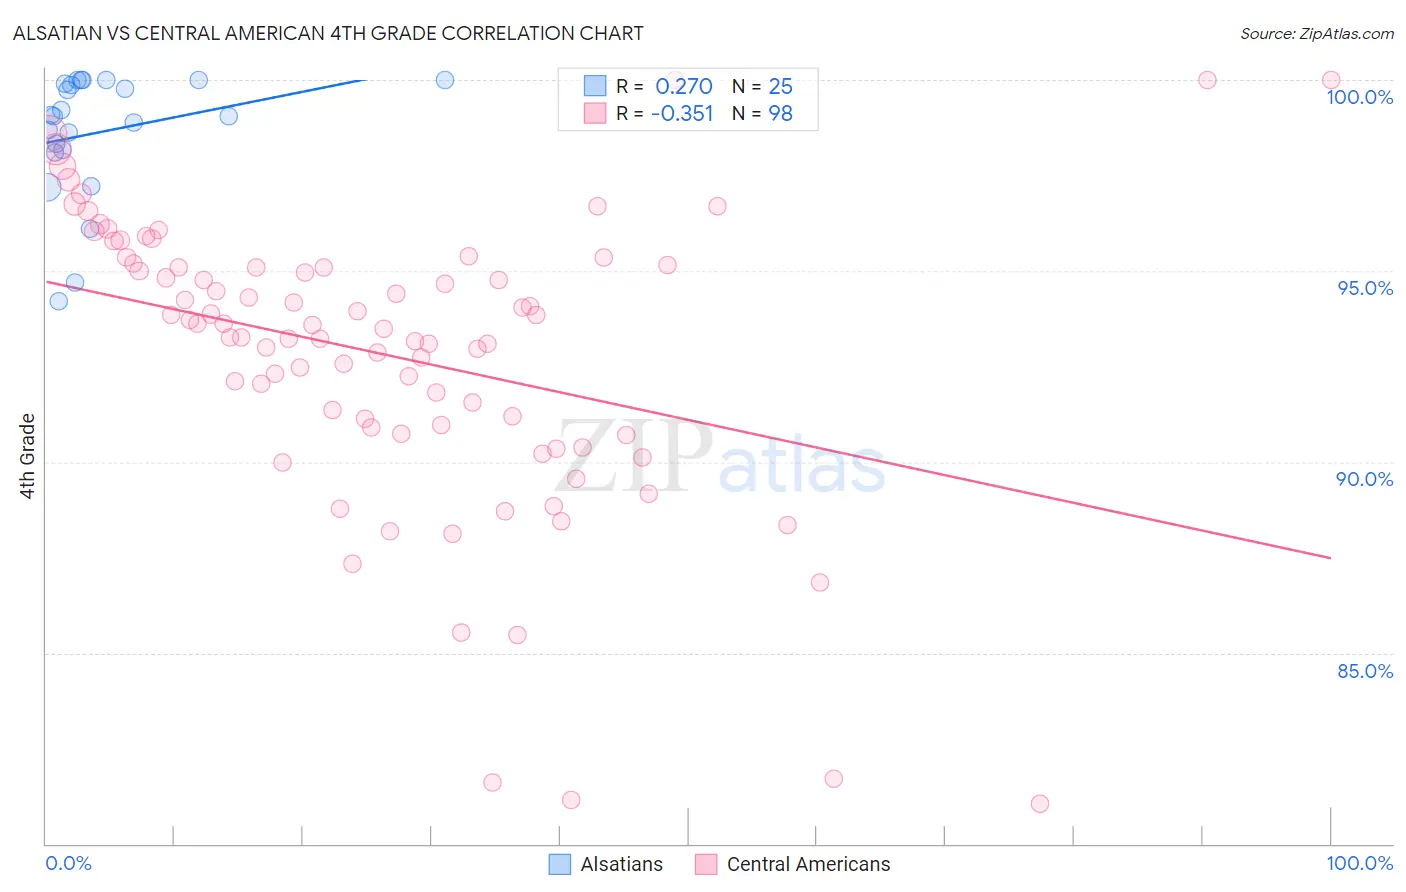Open the Source: ZipAtlas.com link

[1317, 33]
